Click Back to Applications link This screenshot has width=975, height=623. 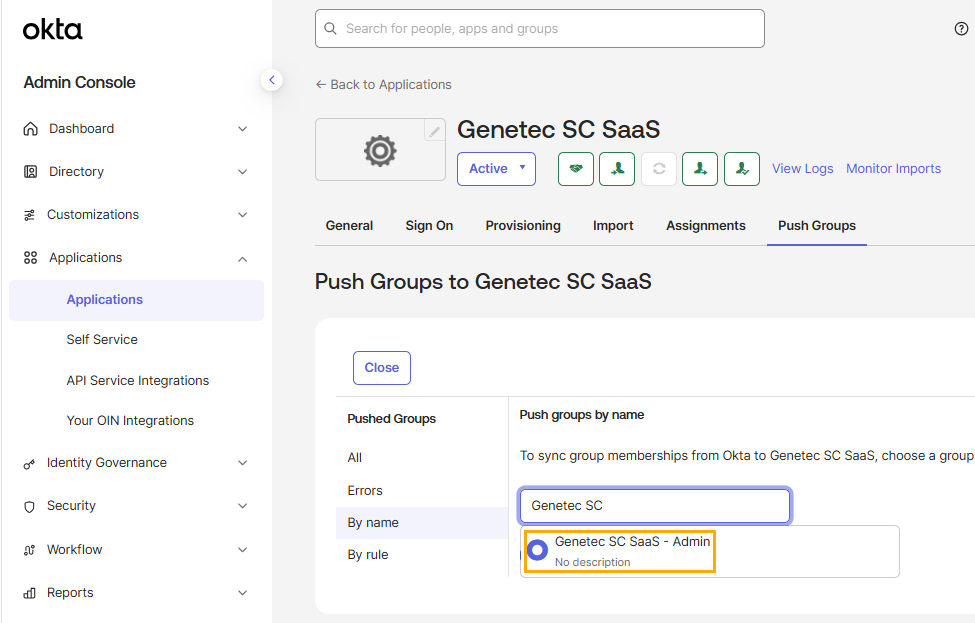(384, 85)
